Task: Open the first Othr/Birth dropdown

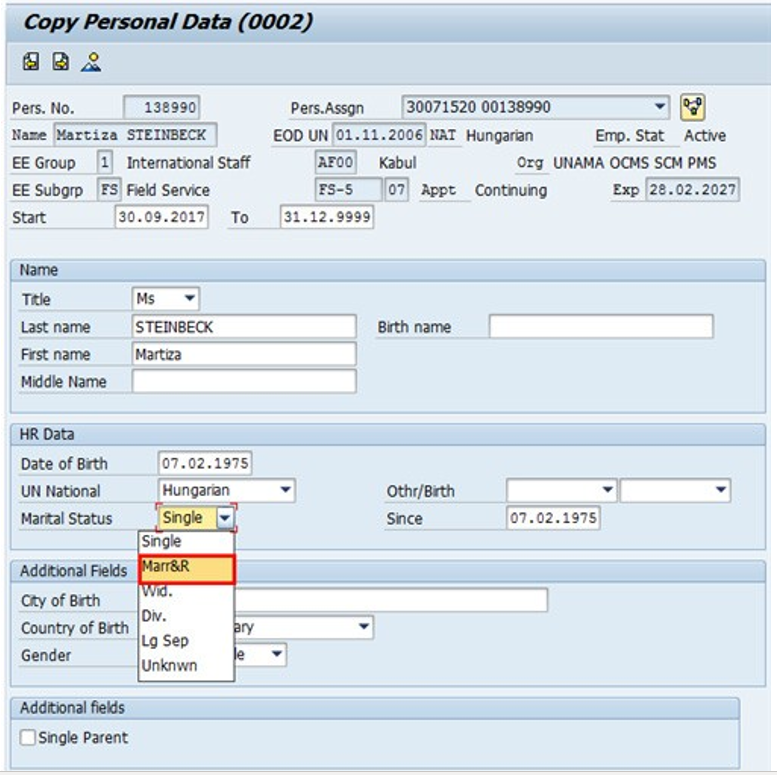Action: point(608,490)
